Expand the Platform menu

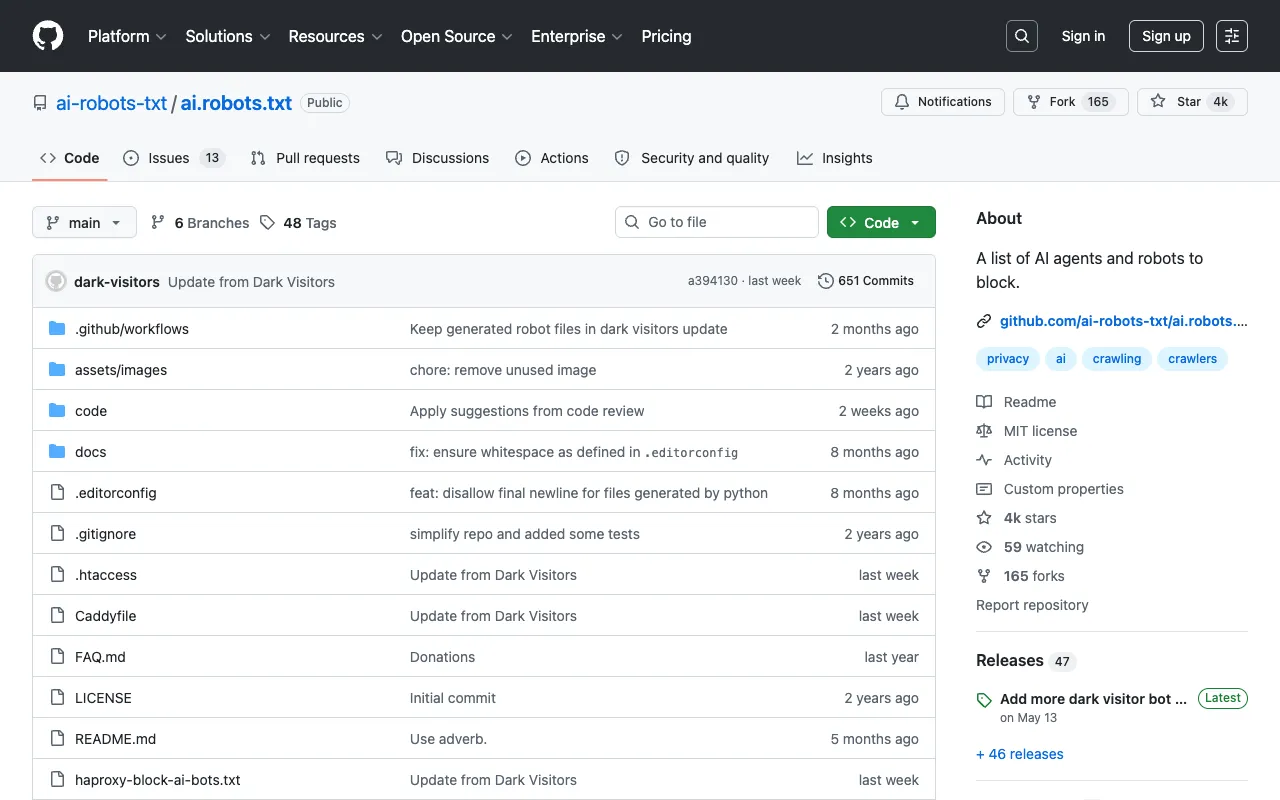(127, 36)
